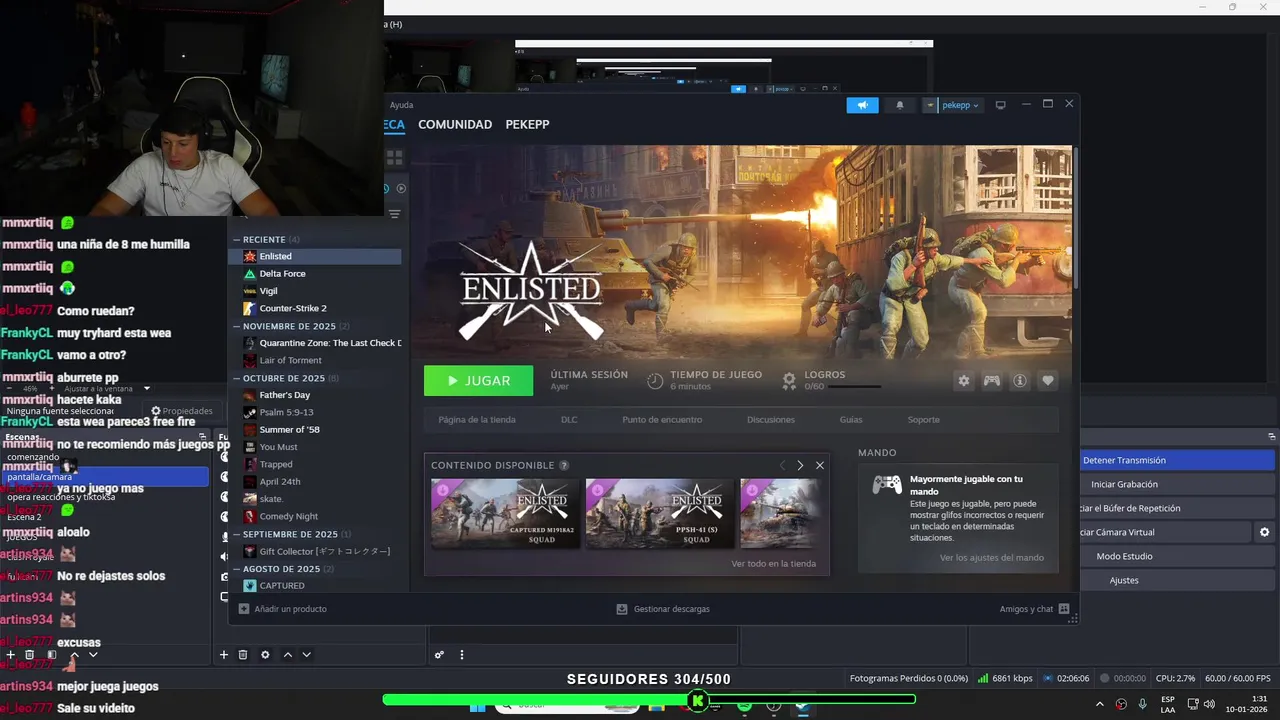This screenshot has width=1280, height=720.
Task: Click Añadir un producto
Action: coord(283,609)
